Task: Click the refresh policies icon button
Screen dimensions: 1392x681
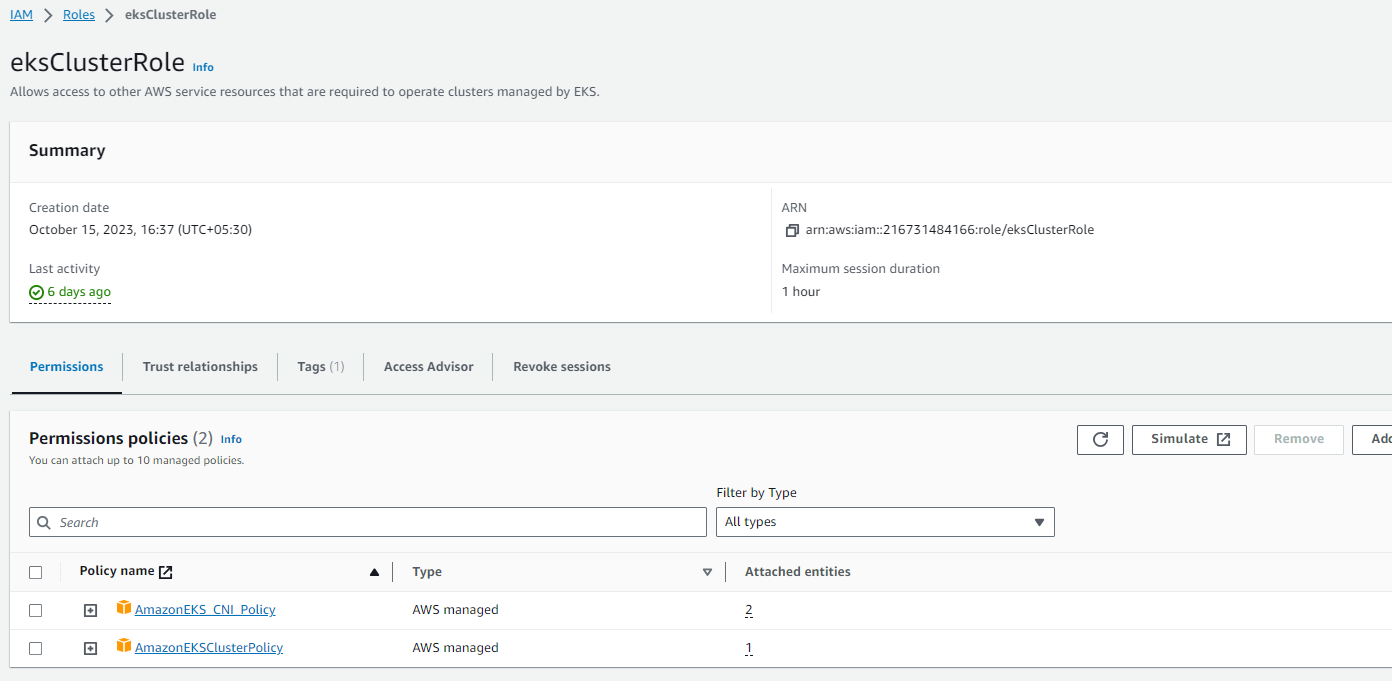Action: (1100, 440)
